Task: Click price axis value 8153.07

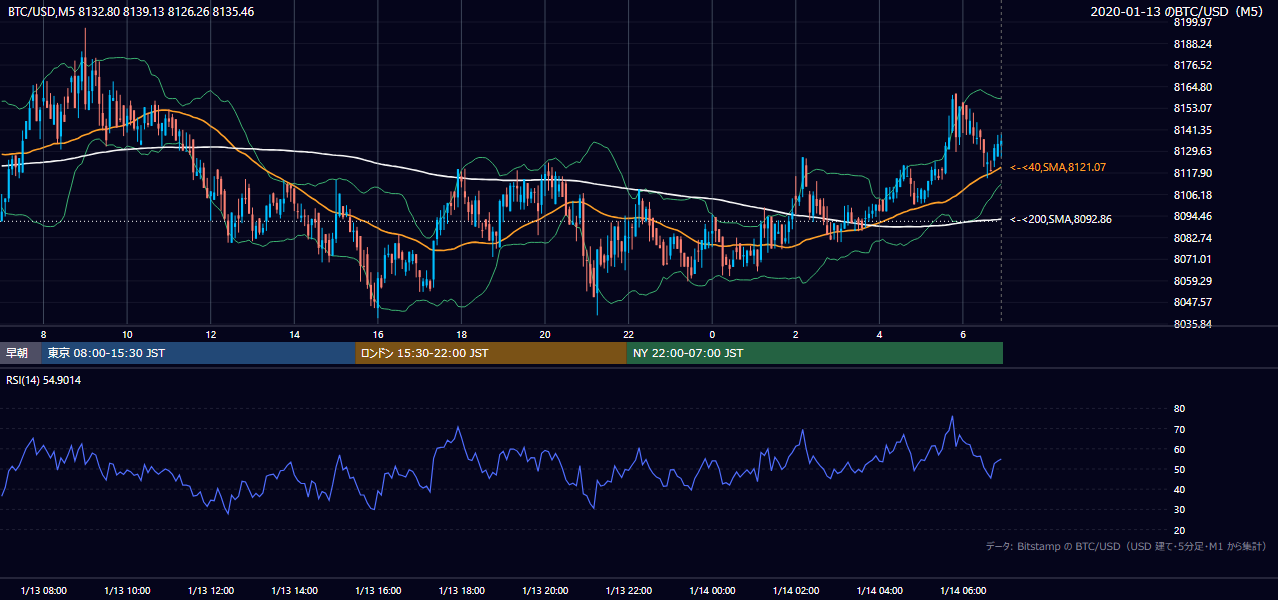Action: tap(1192, 108)
